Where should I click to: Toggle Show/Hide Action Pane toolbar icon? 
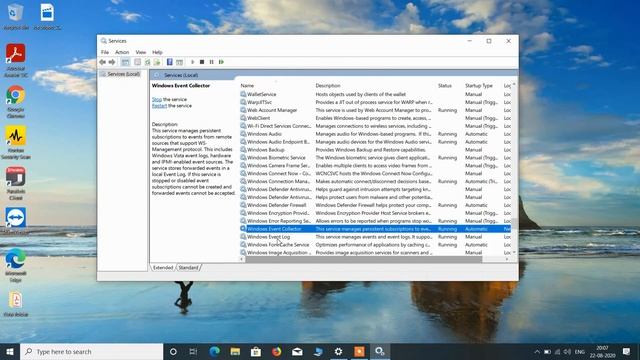(x=179, y=62)
